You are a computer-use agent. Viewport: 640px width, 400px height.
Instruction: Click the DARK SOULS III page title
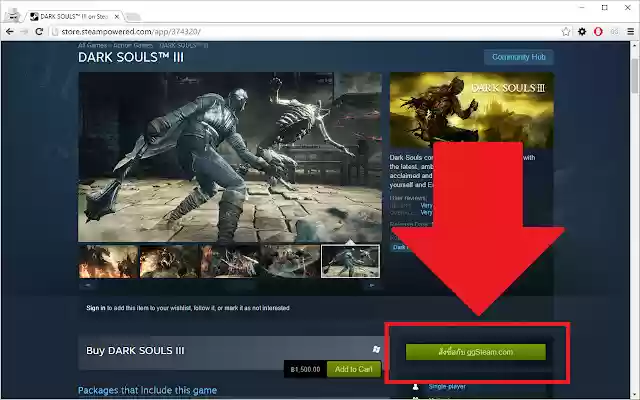point(131,58)
